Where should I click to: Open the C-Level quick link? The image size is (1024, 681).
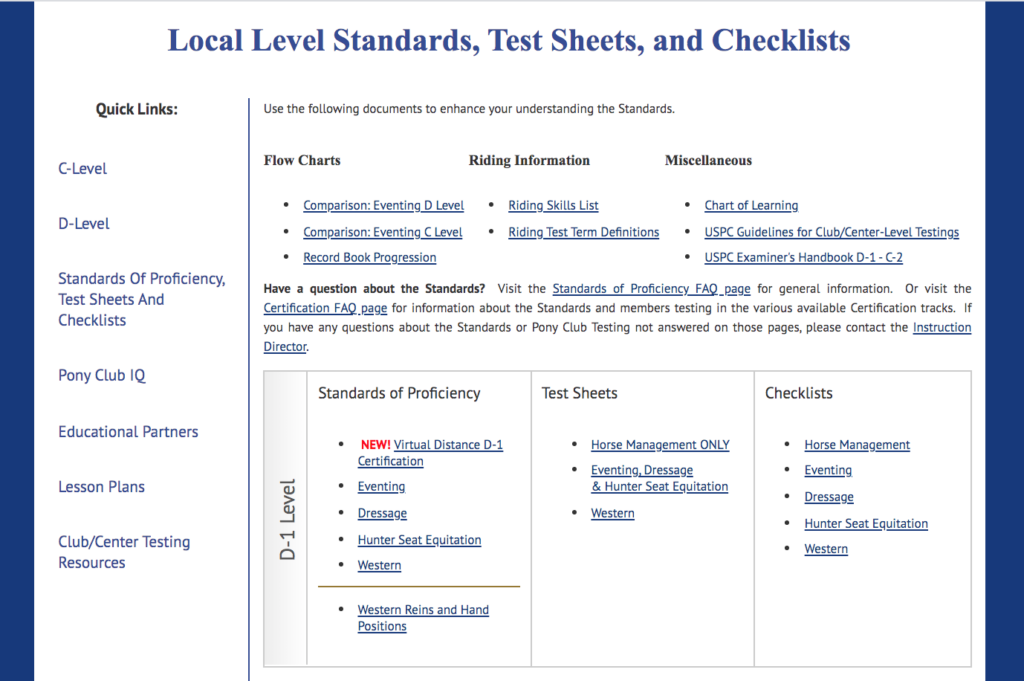click(x=82, y=168)
